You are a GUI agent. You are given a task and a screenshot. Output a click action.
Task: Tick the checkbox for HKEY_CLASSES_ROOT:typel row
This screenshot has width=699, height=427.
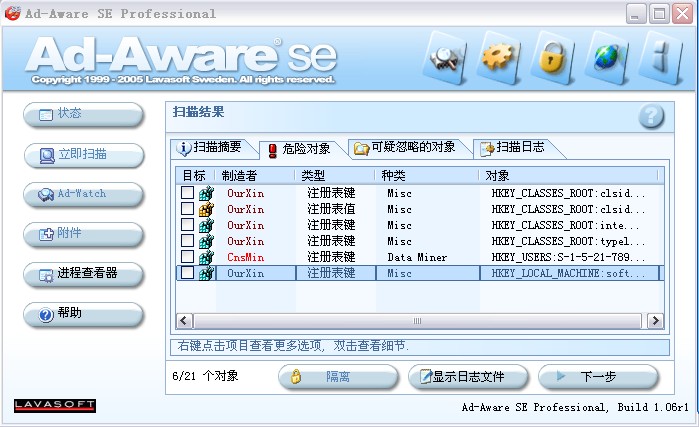[187, 241]
